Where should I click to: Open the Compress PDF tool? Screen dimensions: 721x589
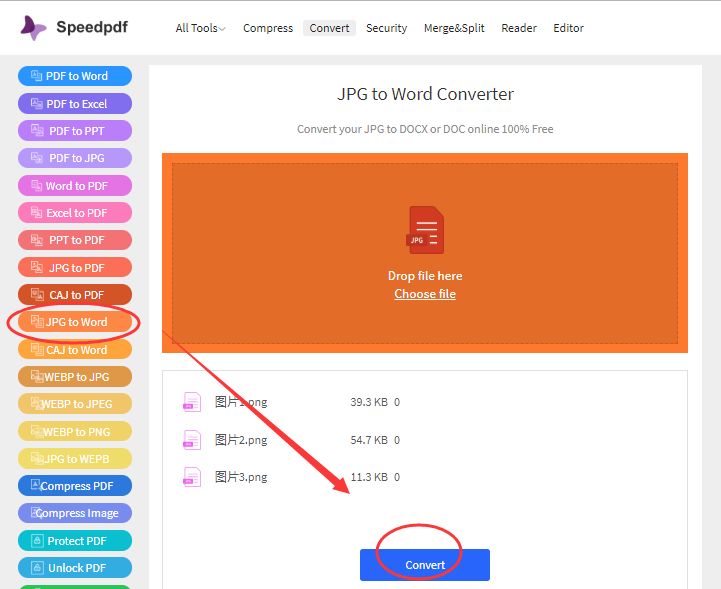coord(75,486)
